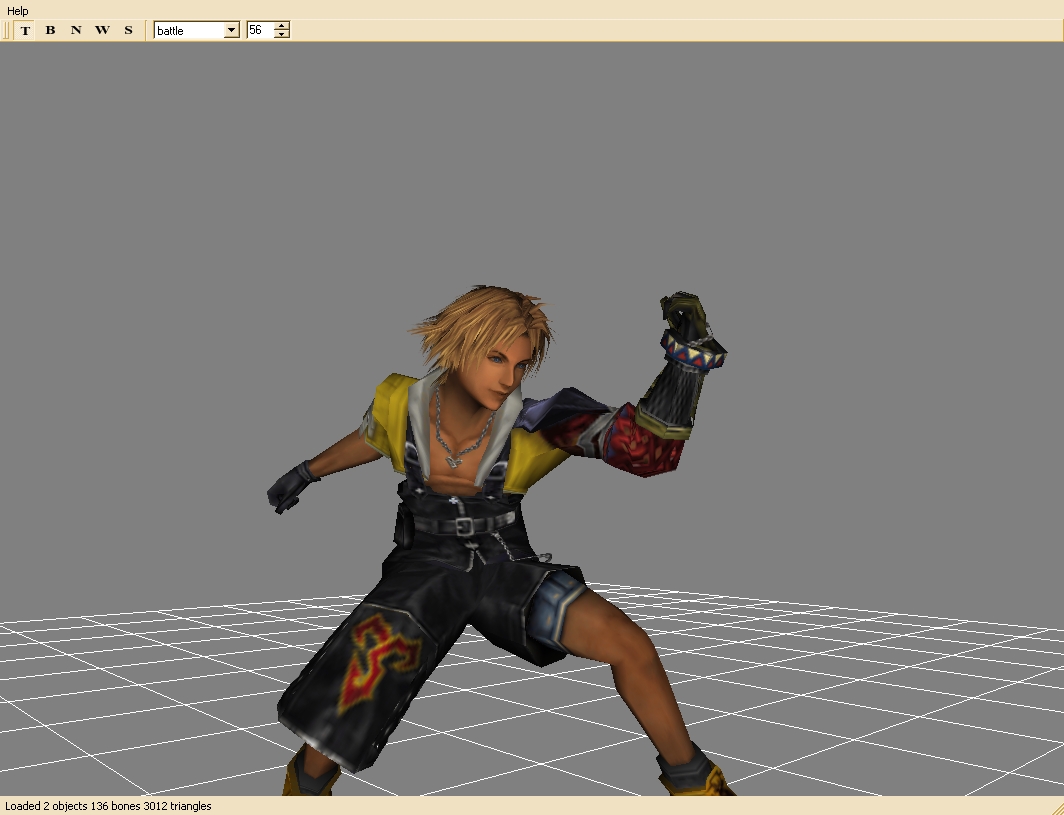This screenshot has width=1064, height=815.
Task: Click status text 'Loaded 2 objects 136 bones 3012 triangles'
Action: [x=108, y=806]
